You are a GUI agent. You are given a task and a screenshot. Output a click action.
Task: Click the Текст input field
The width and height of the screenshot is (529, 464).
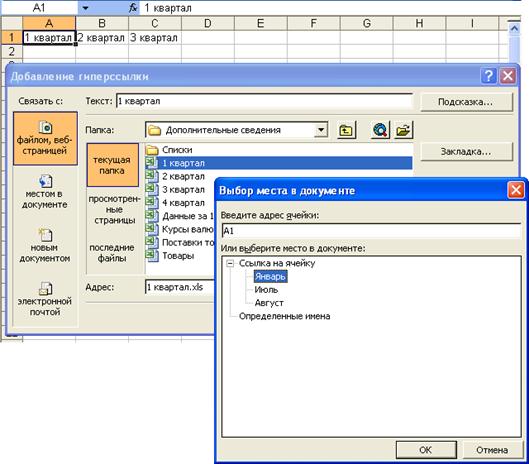[x=264, y=101]
